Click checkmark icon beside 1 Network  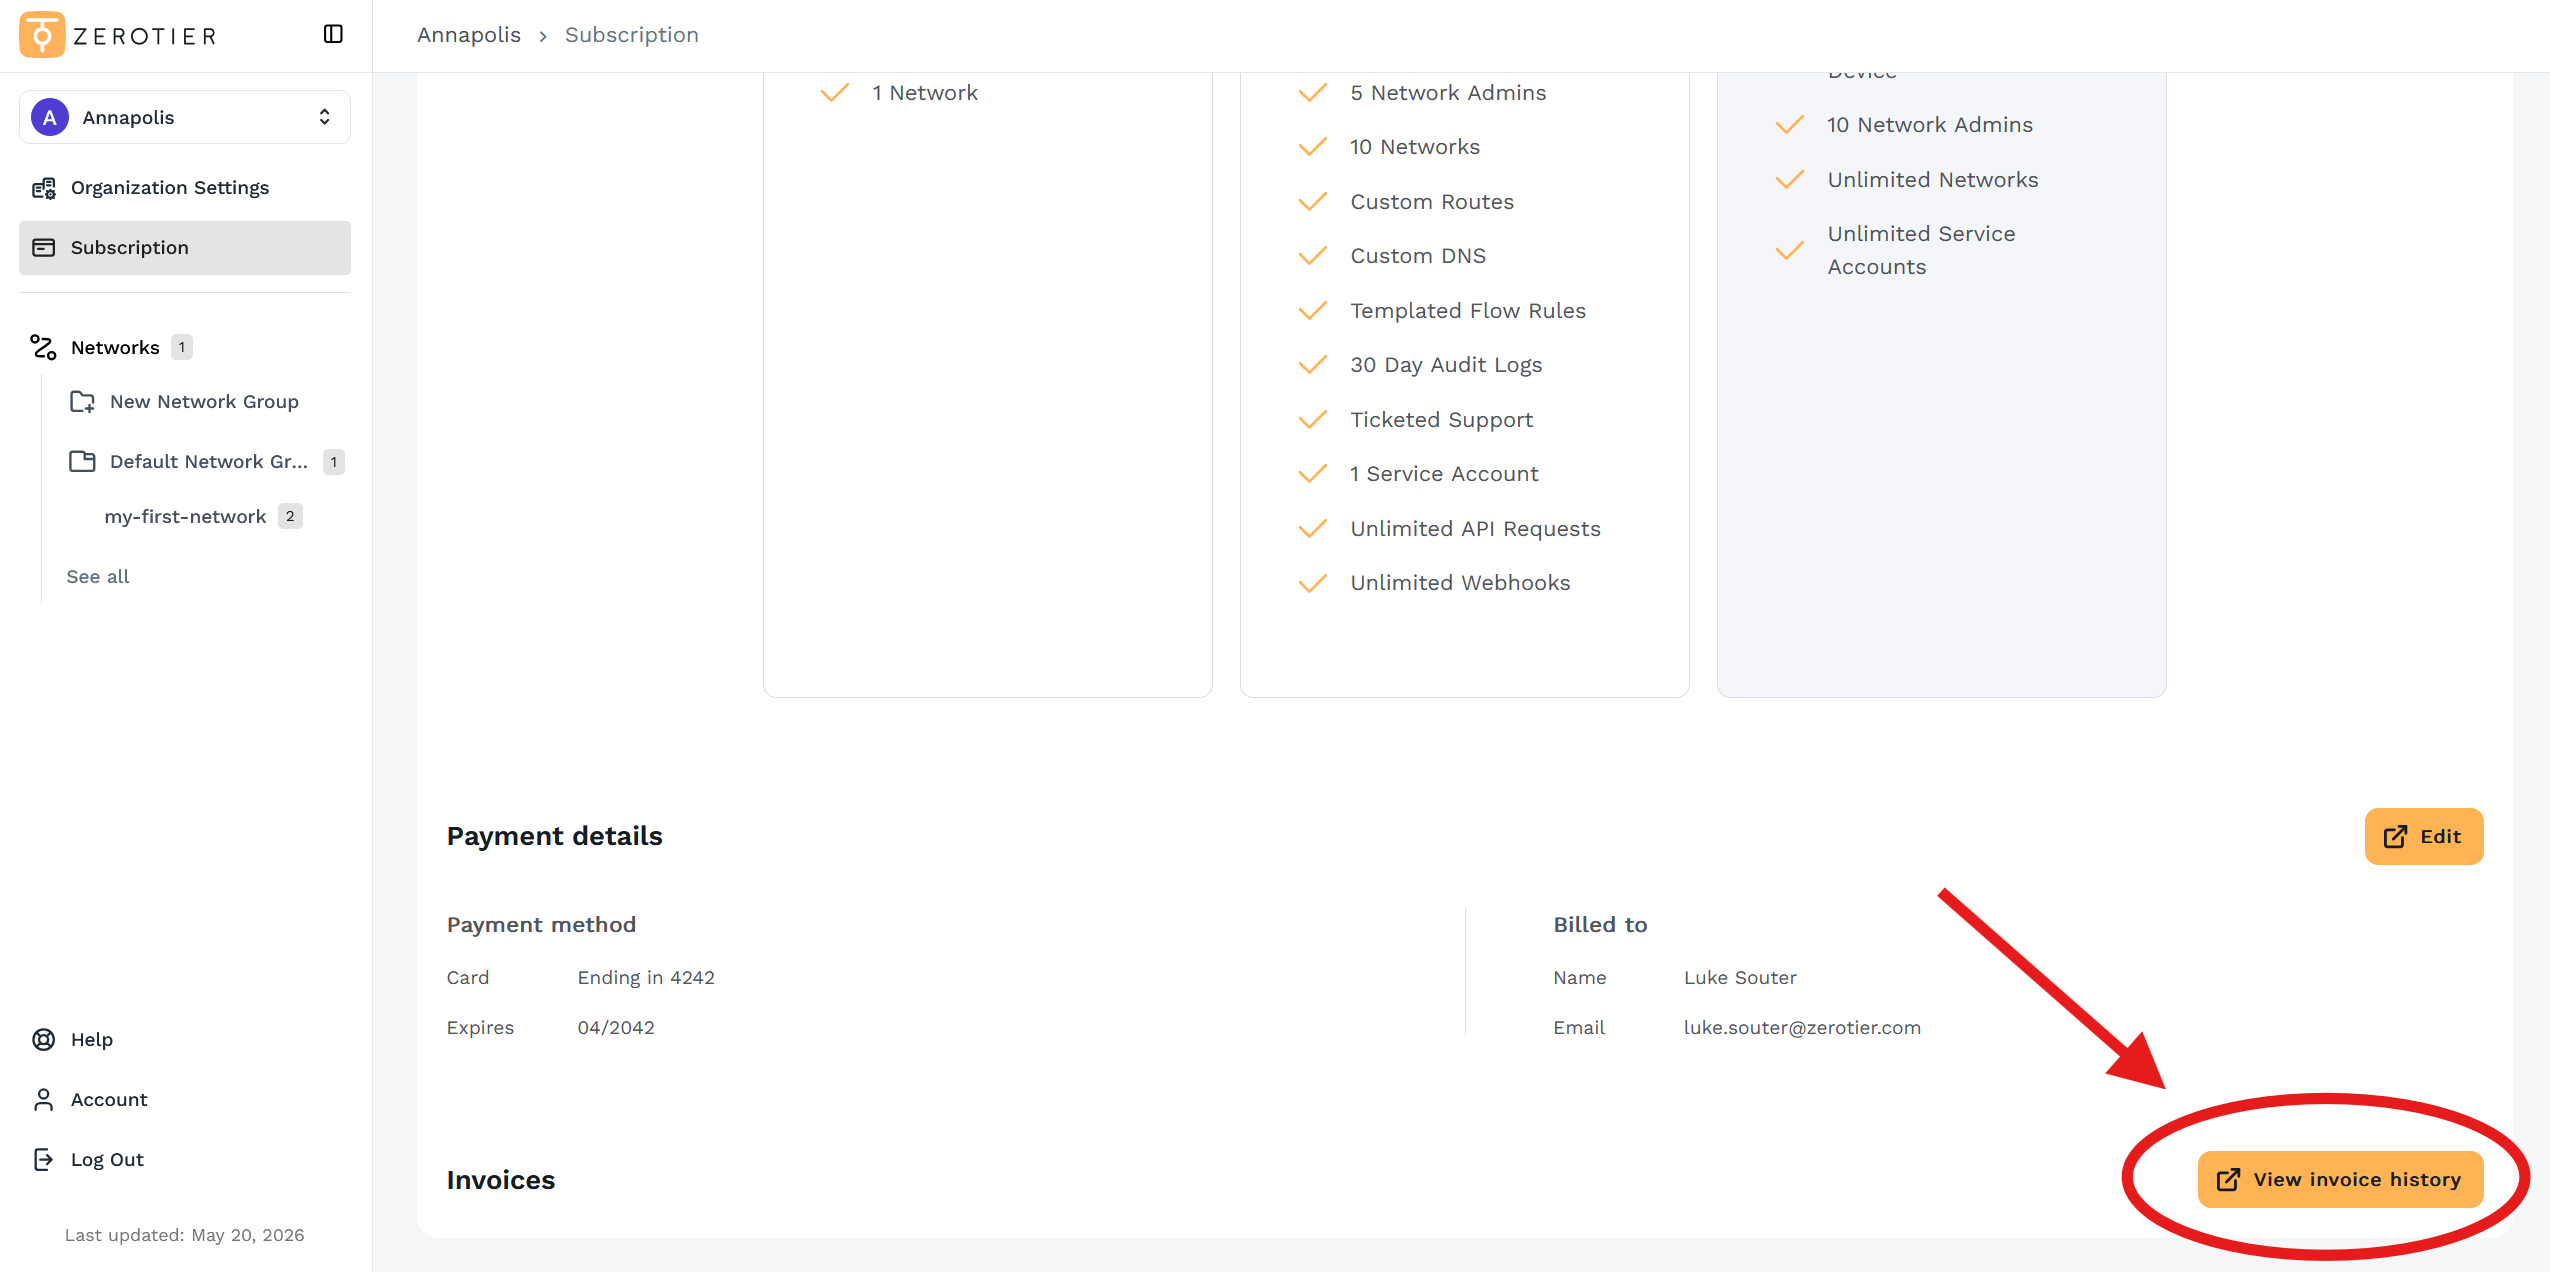(835, 93)
